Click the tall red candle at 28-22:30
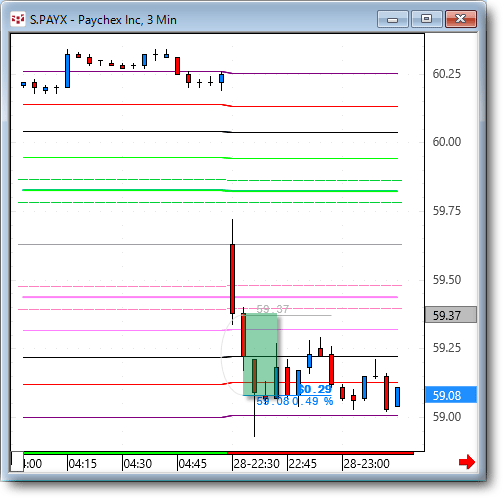The width and height of the screenshot is (504, 499). tap(232, 279)
